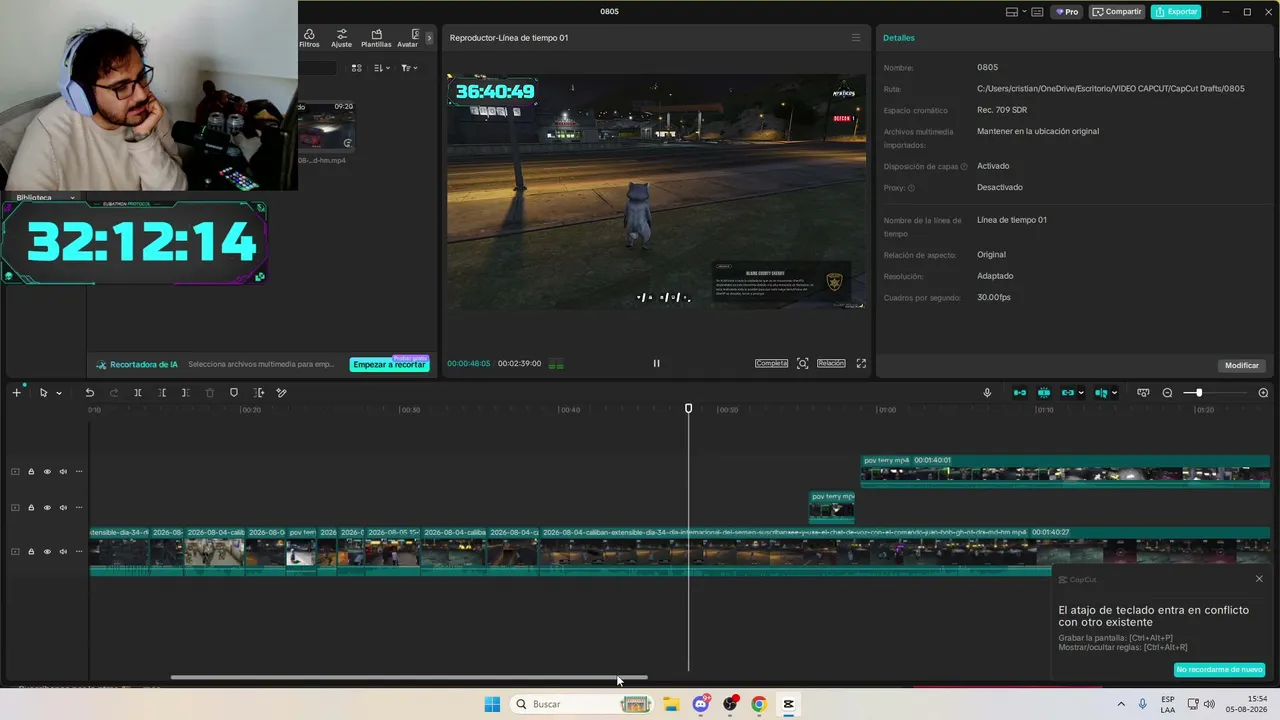
Task: Click the timeline playhead marker
Action: 688,409
